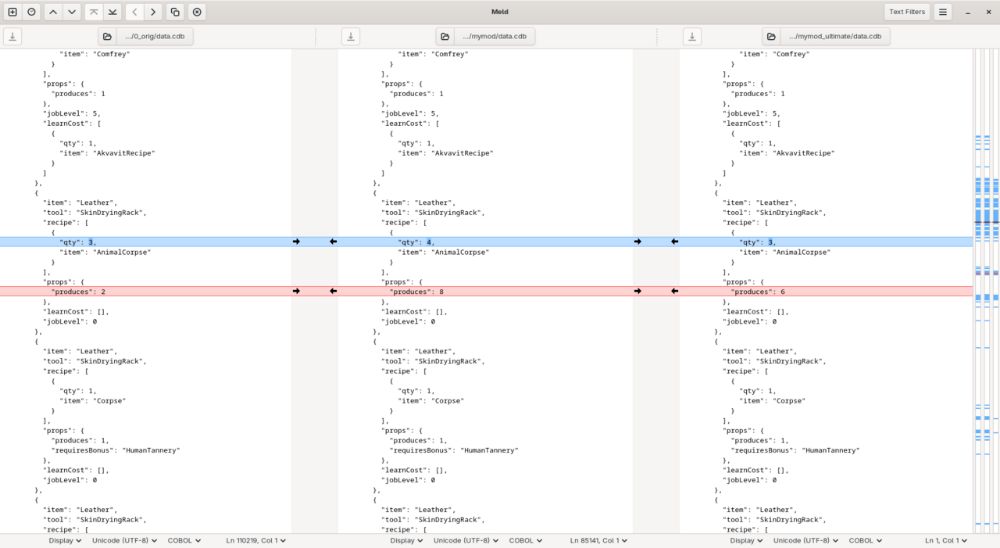Push middle produces: 8 into third pane
Viewport: 1000px width, 548px height.
(637, 291)
